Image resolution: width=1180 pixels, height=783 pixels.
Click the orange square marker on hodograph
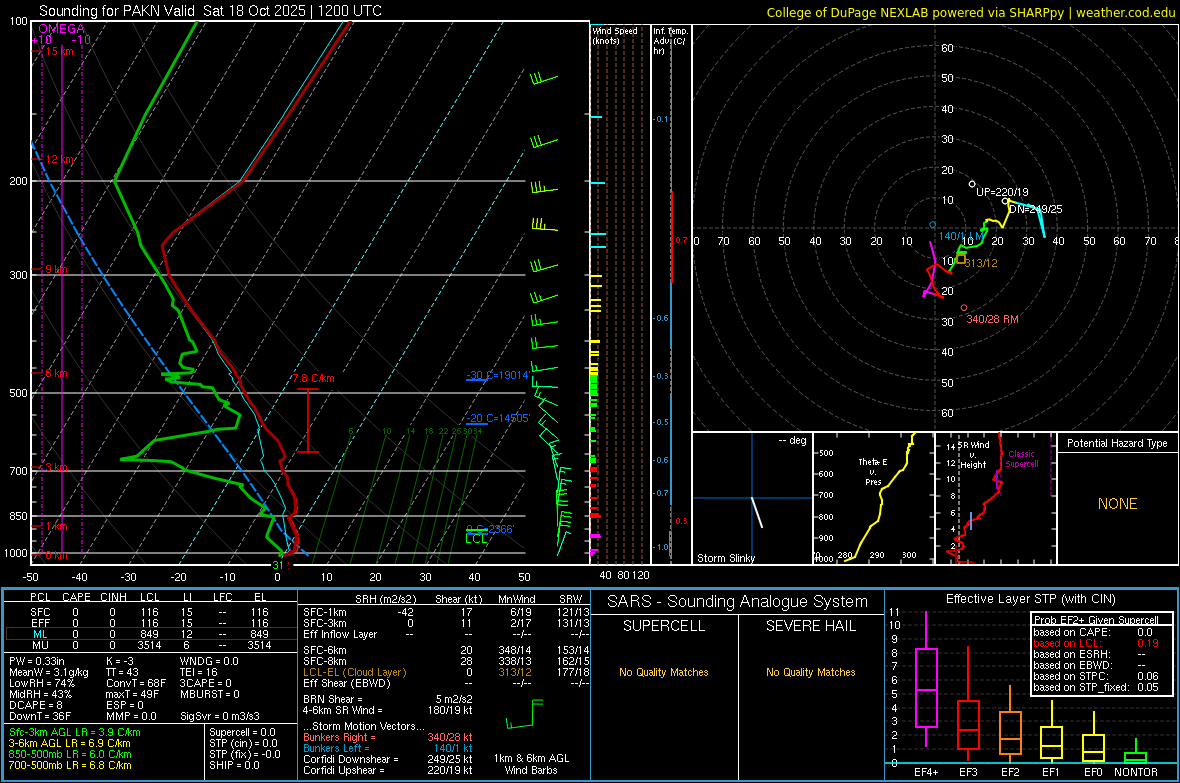(960, 259)
